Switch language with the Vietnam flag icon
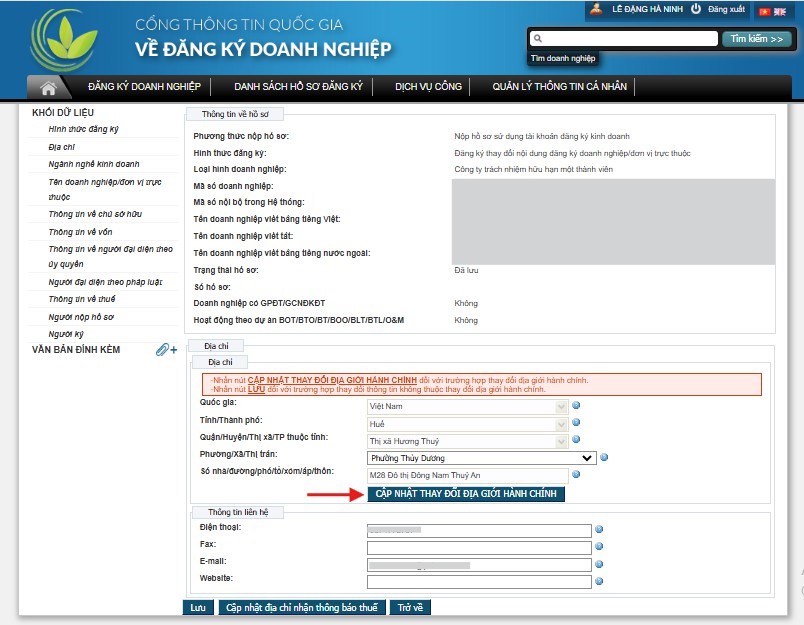This screenshot has height=625, width=804. click(765, 11)
